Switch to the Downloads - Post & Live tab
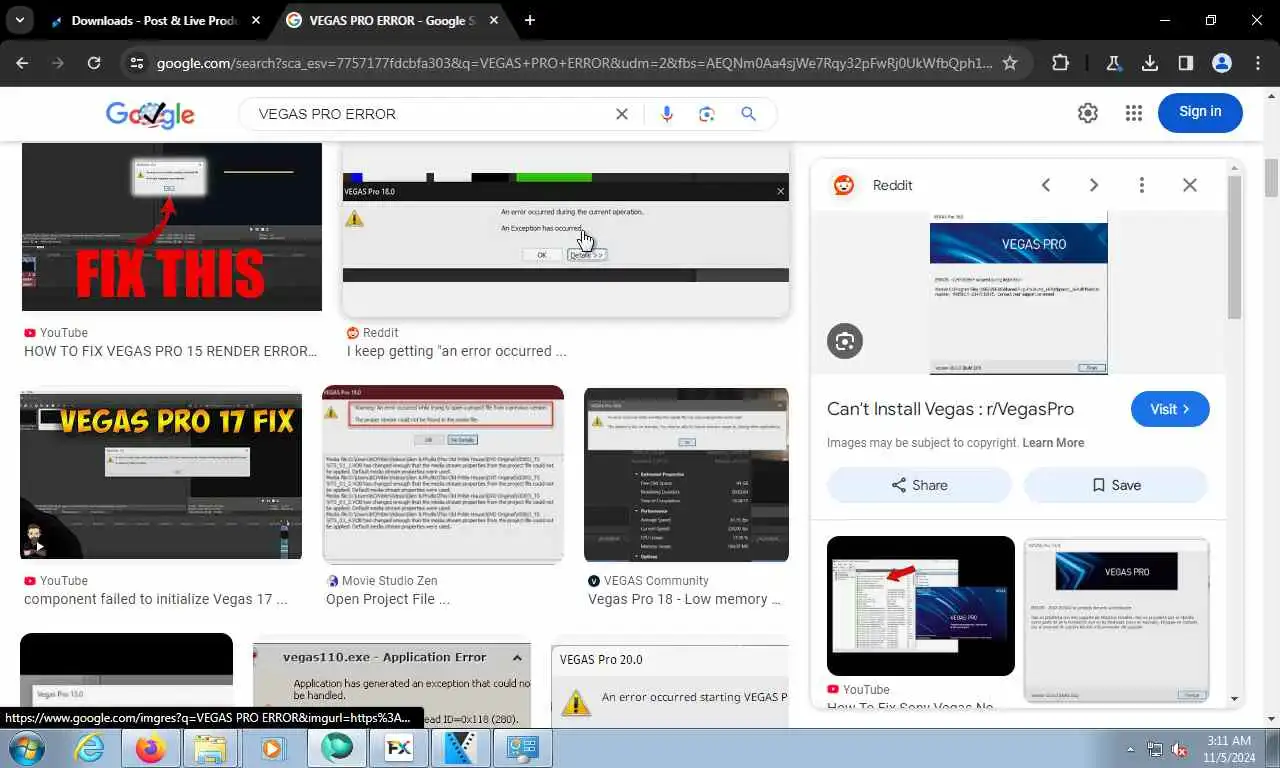This screenshot has height=768, width=1280. [155, 20]
